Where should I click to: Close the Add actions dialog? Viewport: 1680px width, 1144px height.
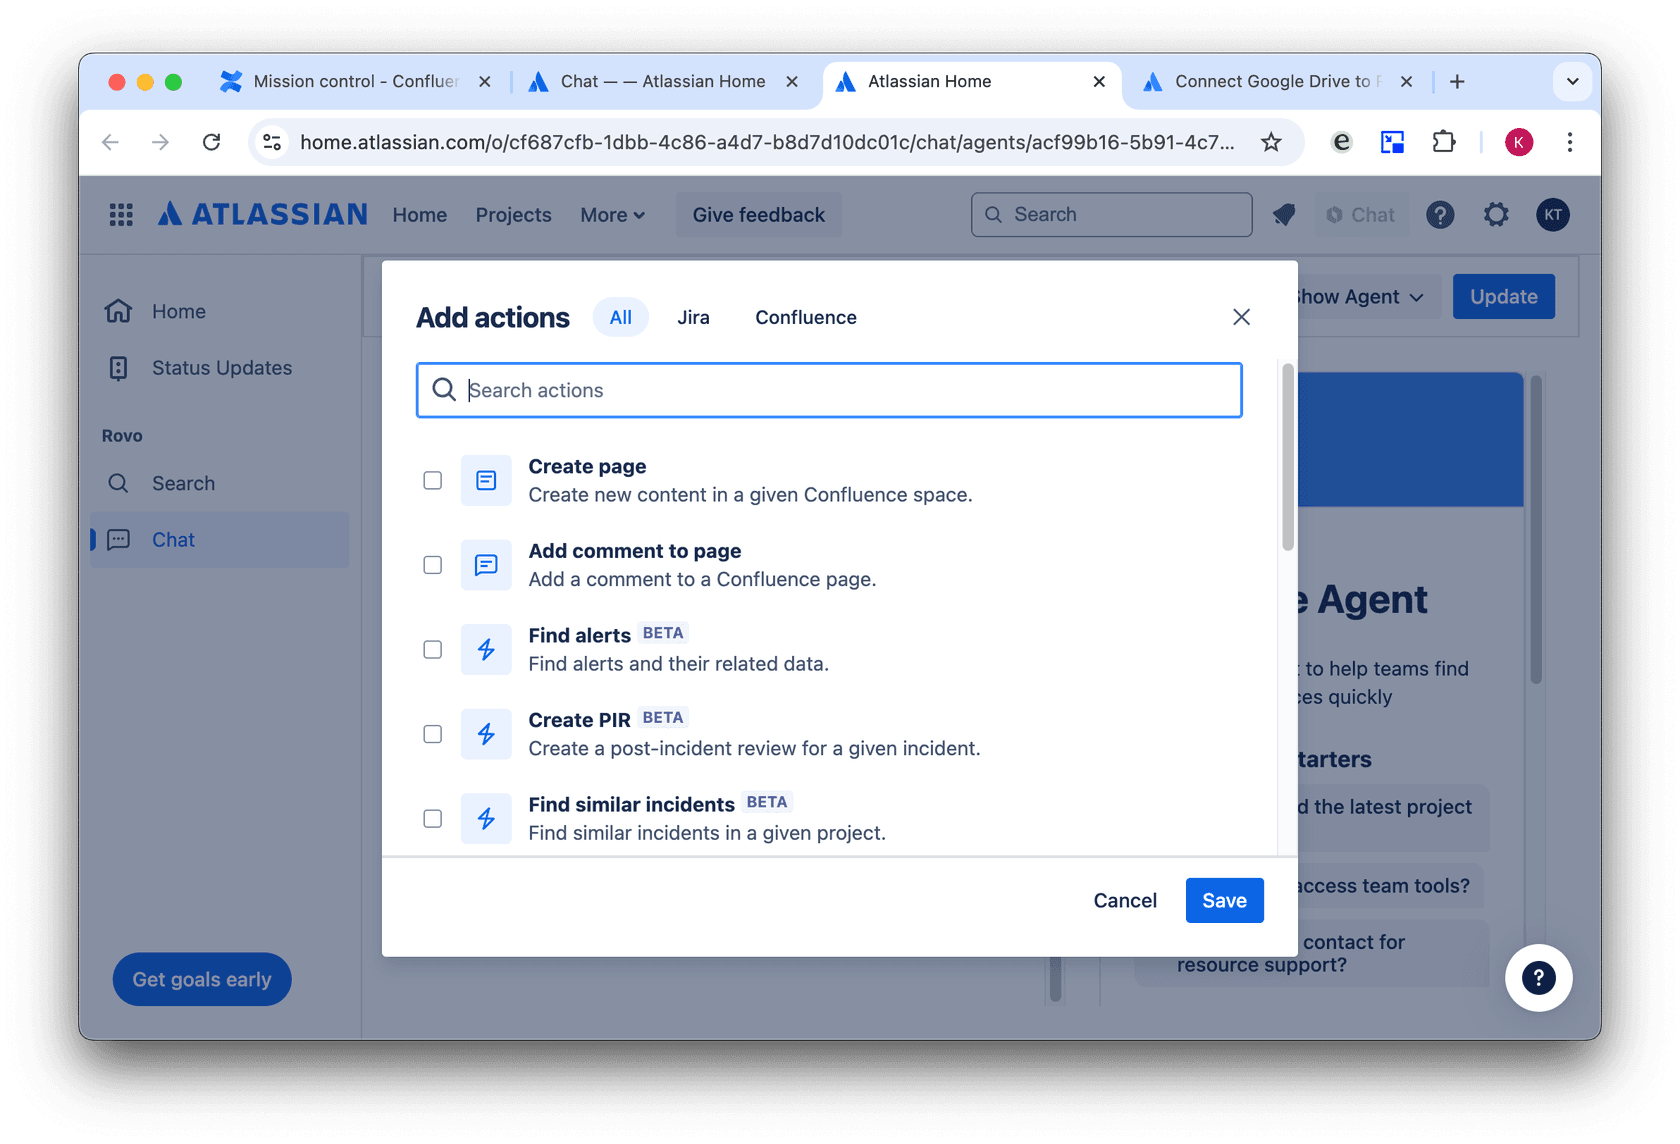(1241, 317)
